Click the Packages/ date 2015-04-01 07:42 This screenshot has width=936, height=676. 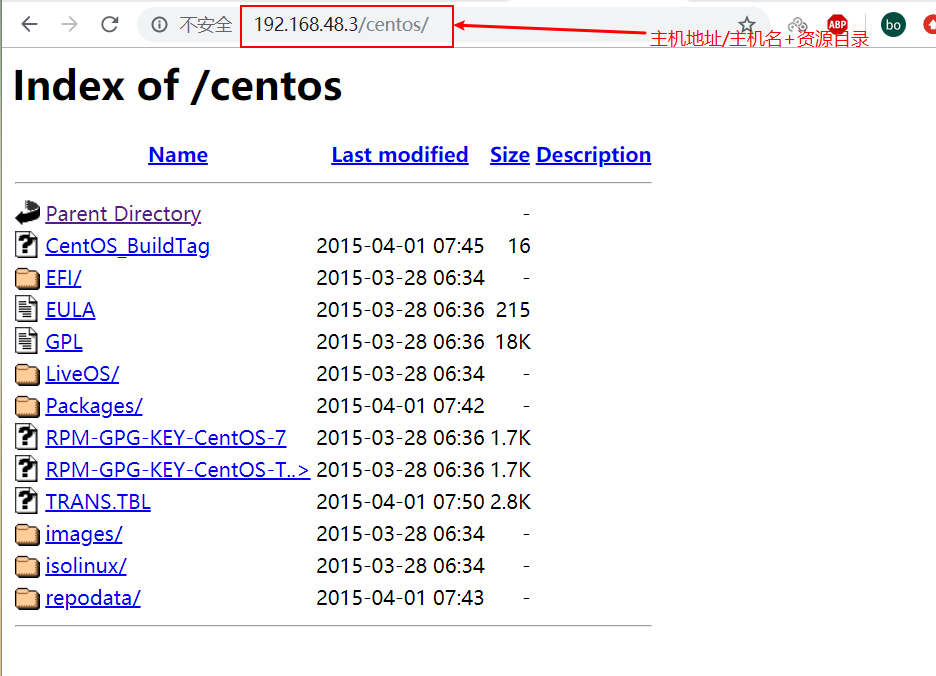click(400, 405)
